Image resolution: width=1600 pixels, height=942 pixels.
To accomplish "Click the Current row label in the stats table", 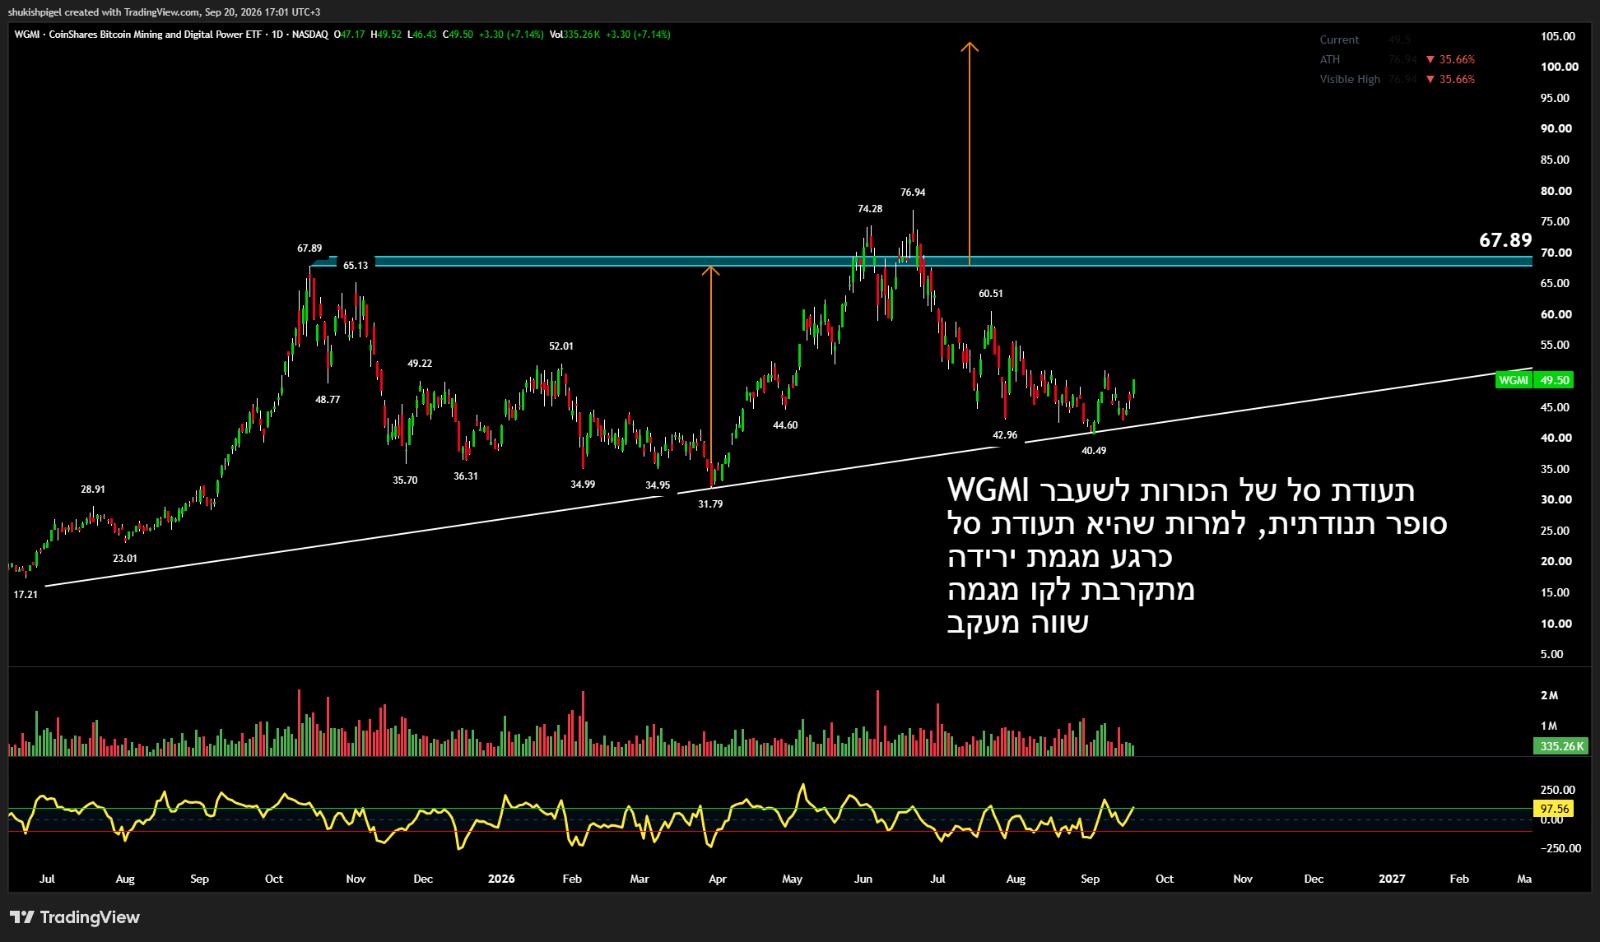I will (1339, 40).
